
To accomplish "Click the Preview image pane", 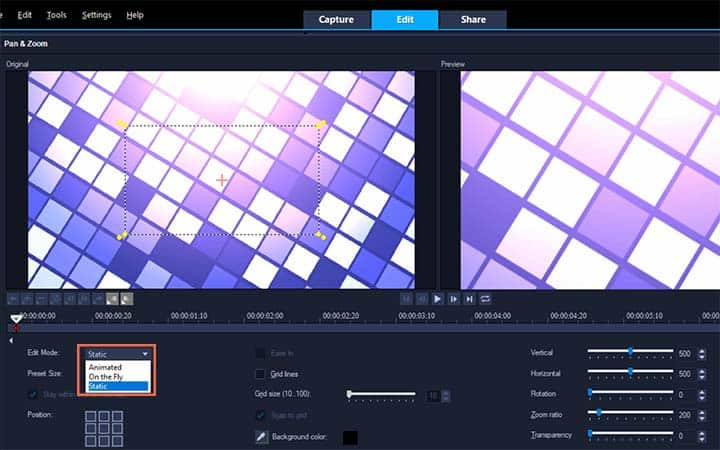I will click(591, 180).
